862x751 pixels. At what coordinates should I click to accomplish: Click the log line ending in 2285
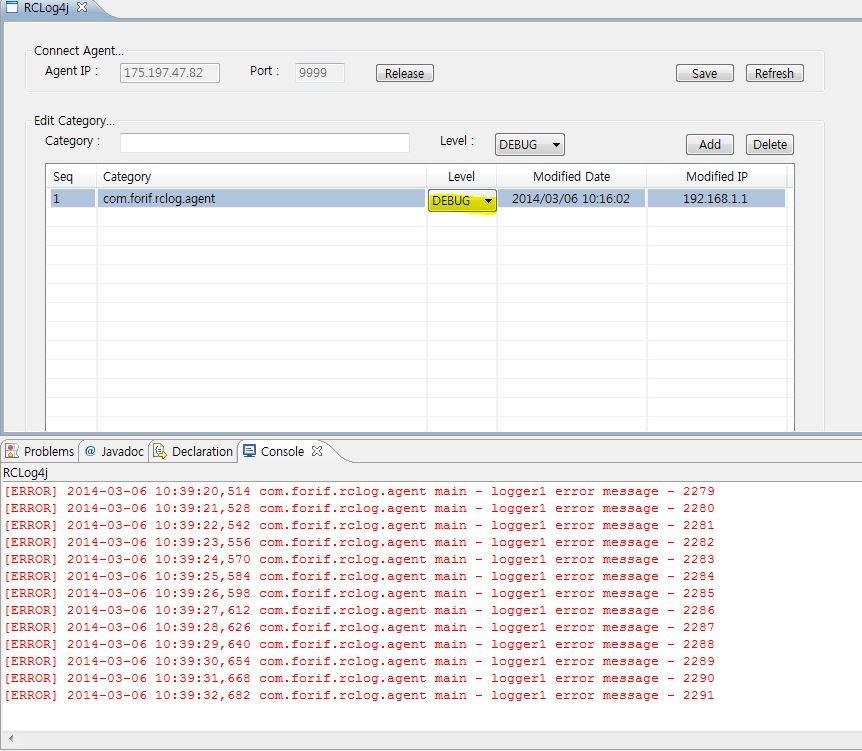pos(359,594)
